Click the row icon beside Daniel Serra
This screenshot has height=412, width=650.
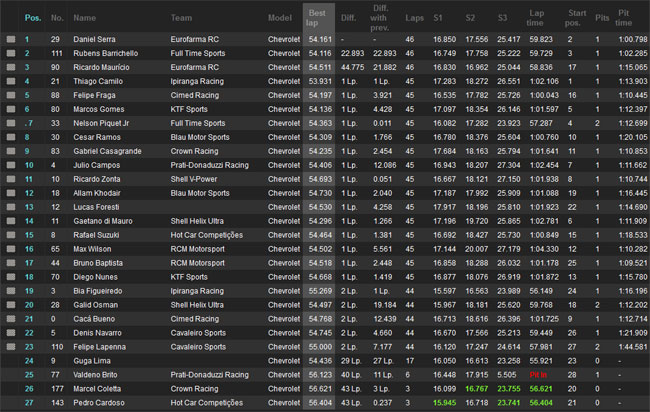11,39
